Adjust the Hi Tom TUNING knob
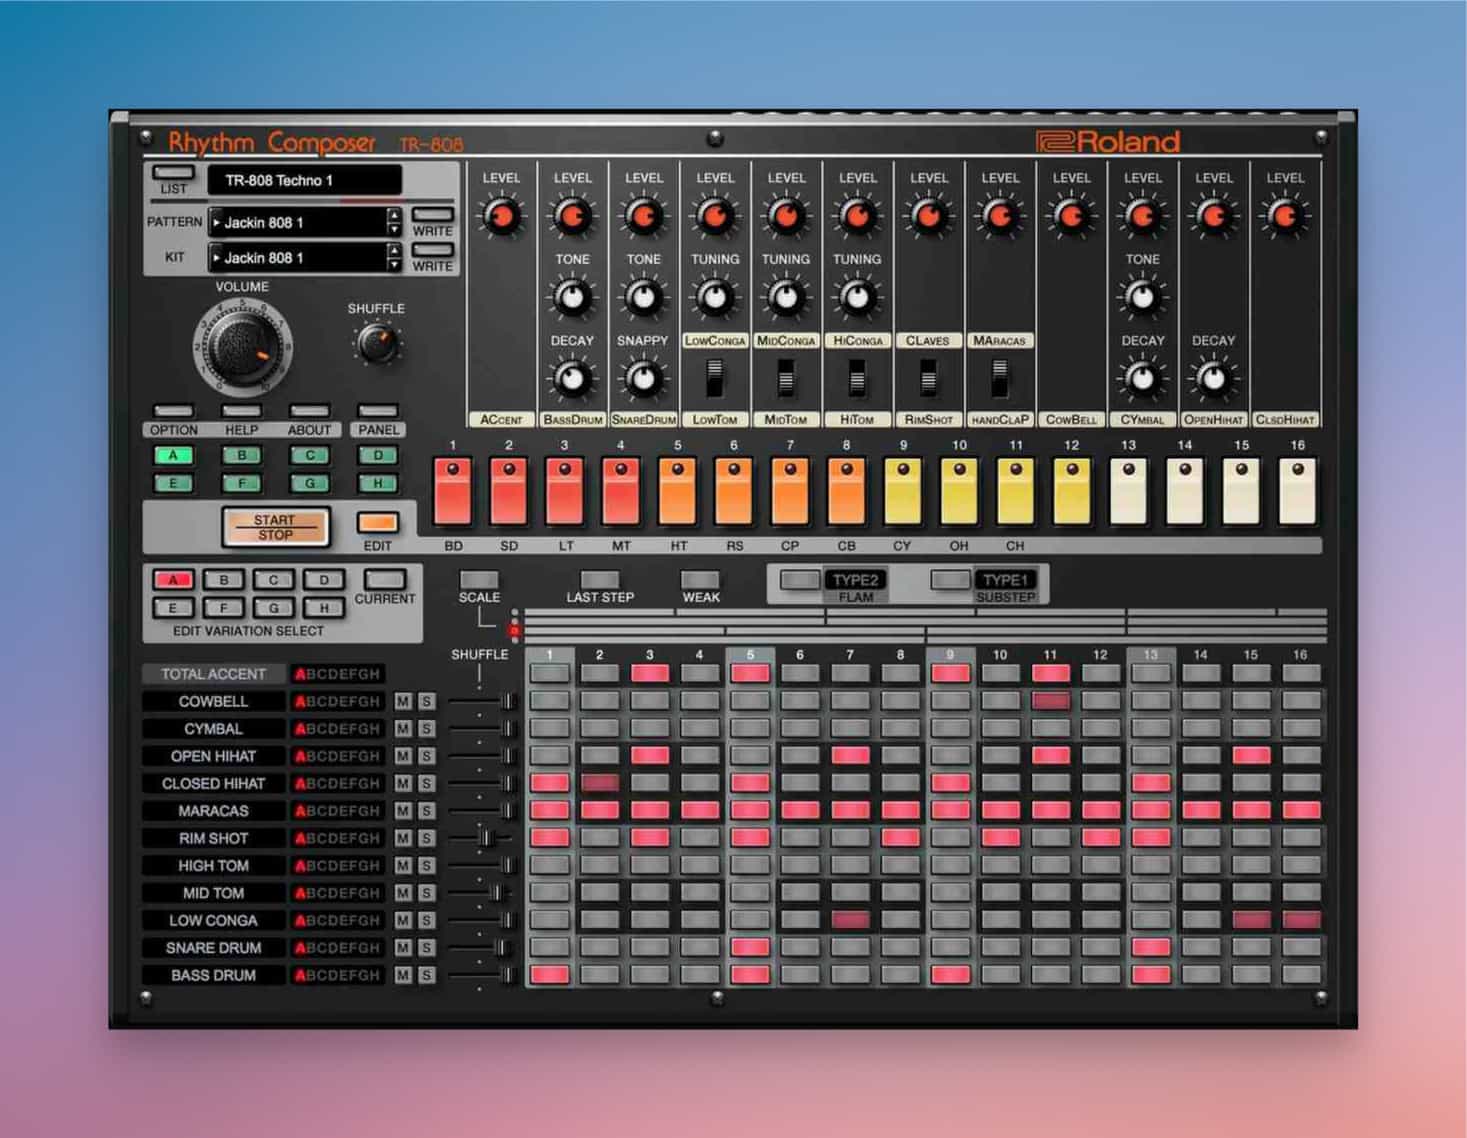The width and height of the screenshot is (1467, 1138). click(x=857, y=297)
